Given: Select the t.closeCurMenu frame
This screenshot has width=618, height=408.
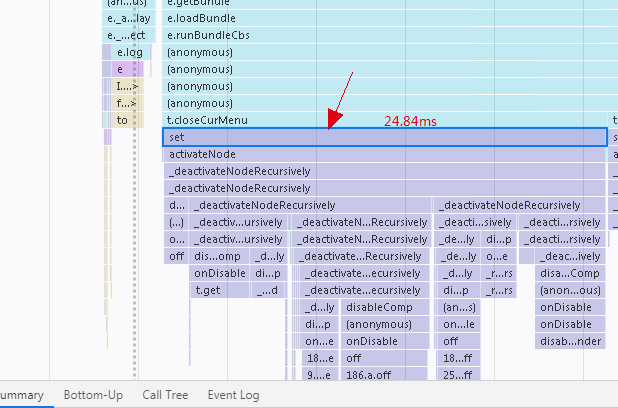Looking at the screenshot, I should coord(384,120).
